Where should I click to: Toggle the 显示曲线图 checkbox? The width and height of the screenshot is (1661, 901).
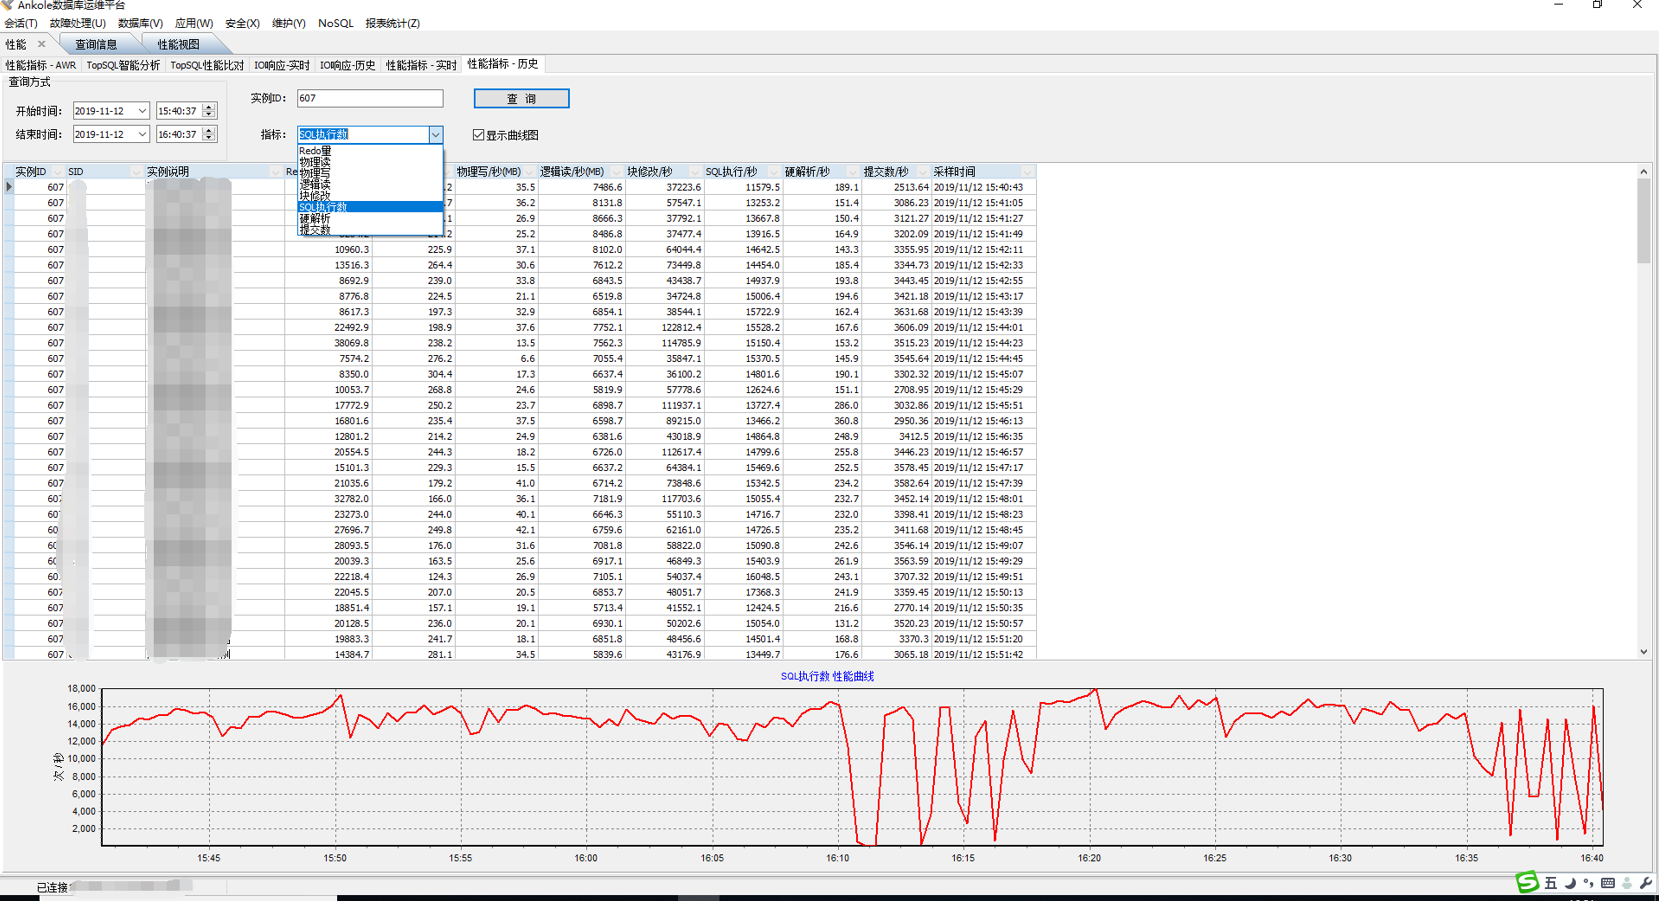478,135
